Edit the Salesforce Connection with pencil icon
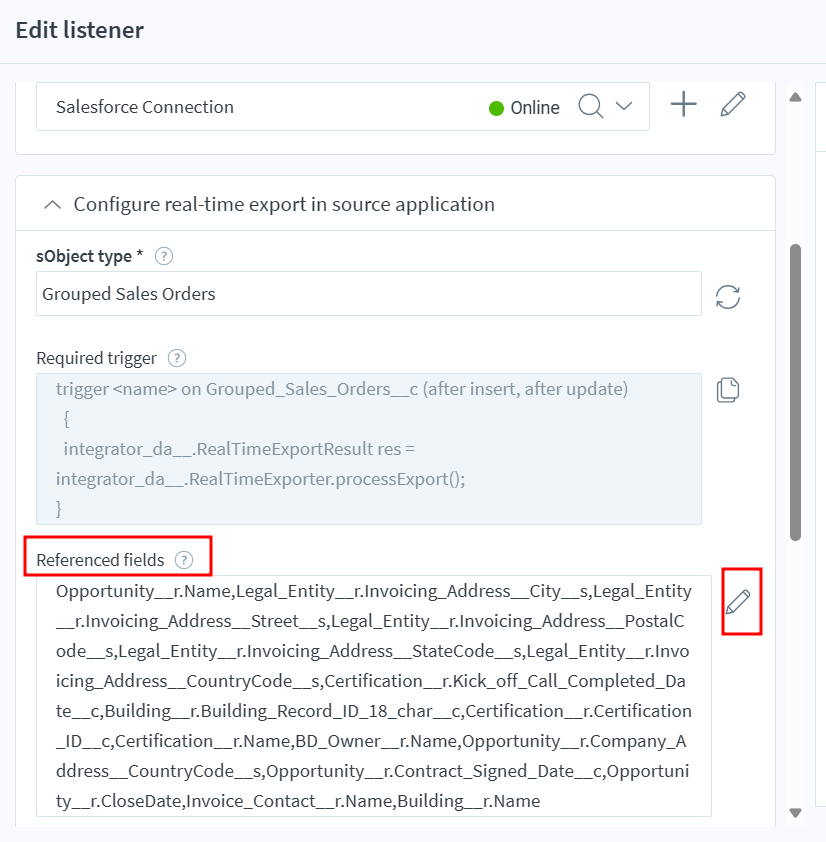826x842 pixels. coord(733,104)
